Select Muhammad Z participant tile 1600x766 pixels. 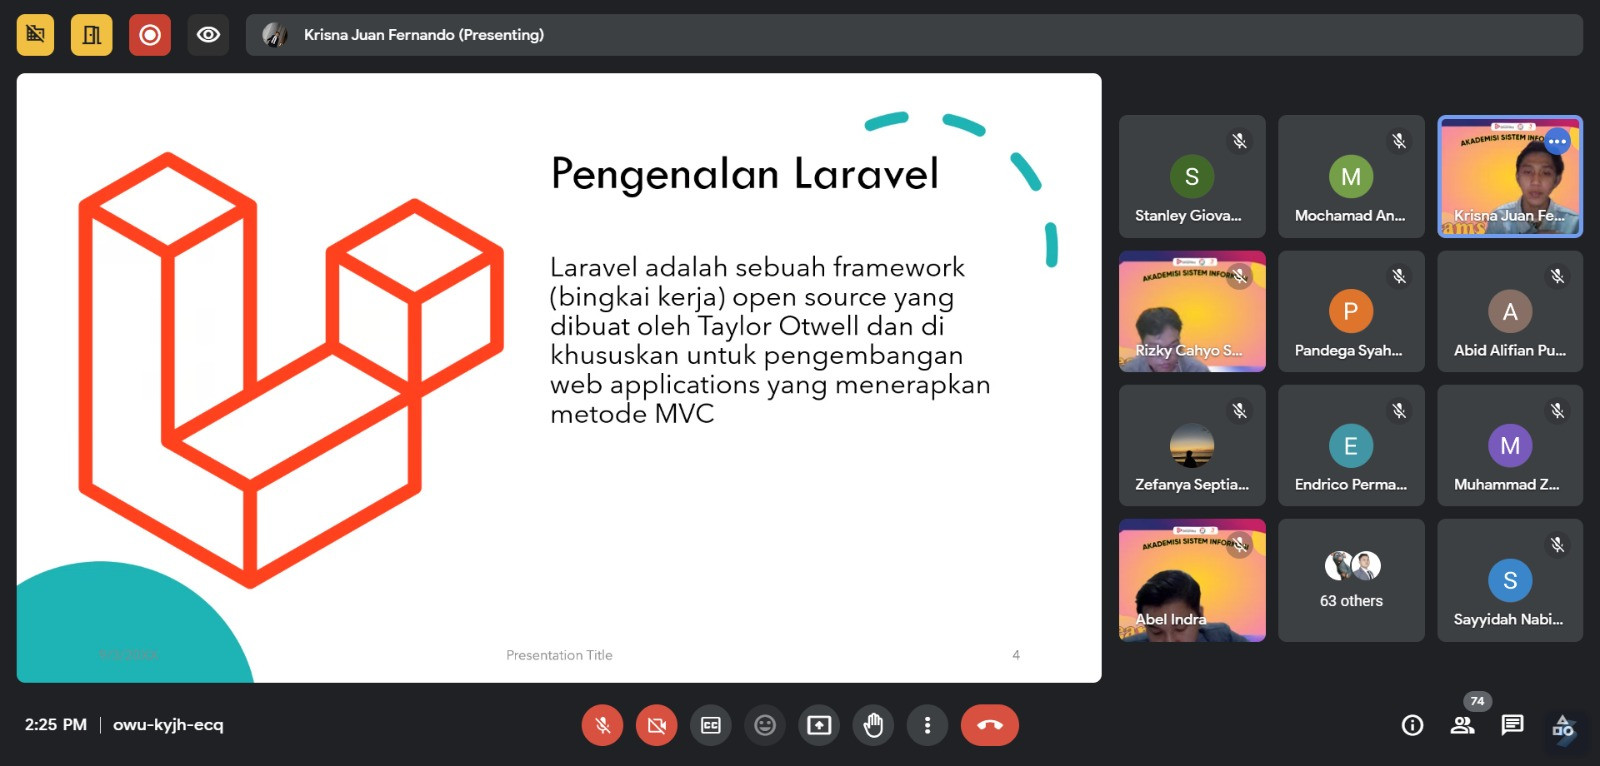tap(1510, 446)
